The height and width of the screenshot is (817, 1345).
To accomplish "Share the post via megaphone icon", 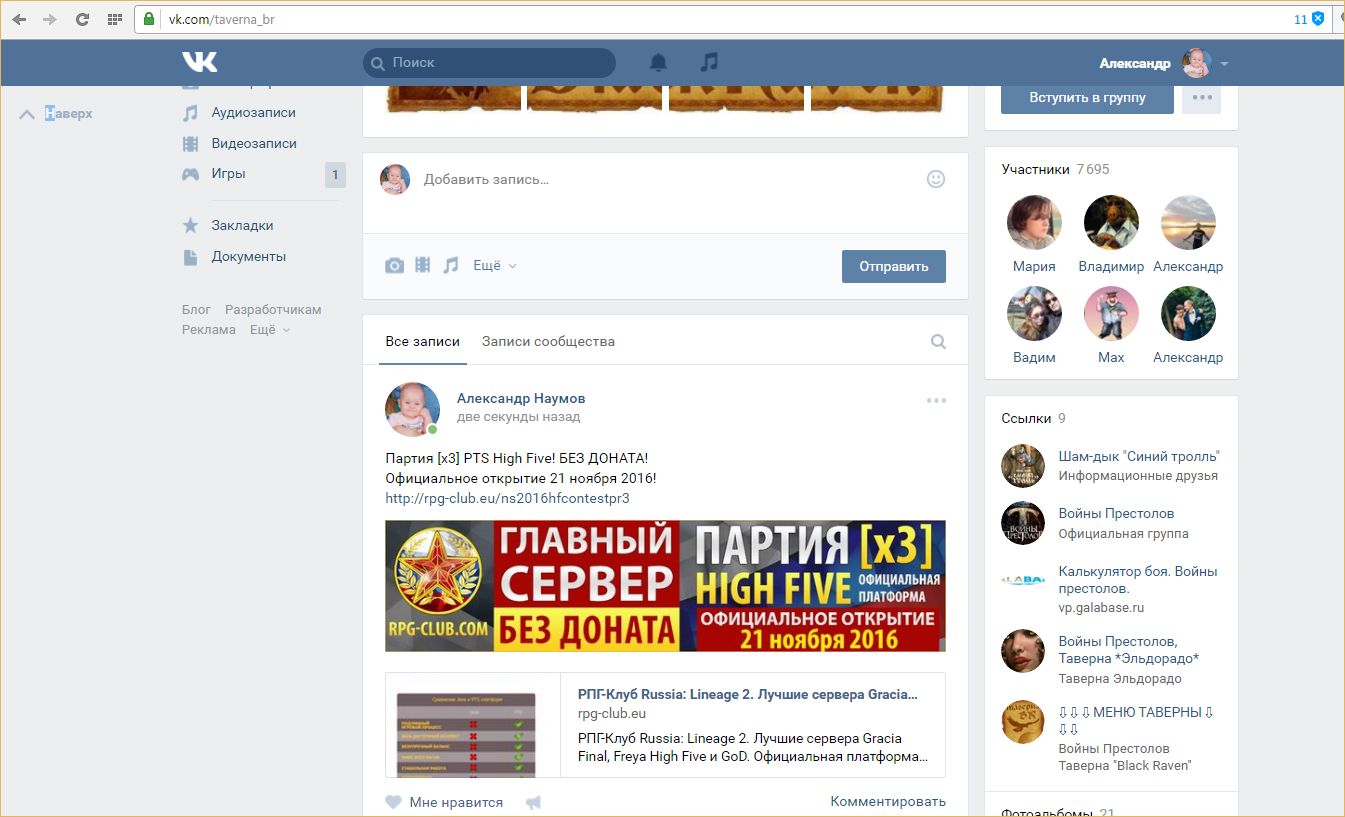I will tap(534, 802).
